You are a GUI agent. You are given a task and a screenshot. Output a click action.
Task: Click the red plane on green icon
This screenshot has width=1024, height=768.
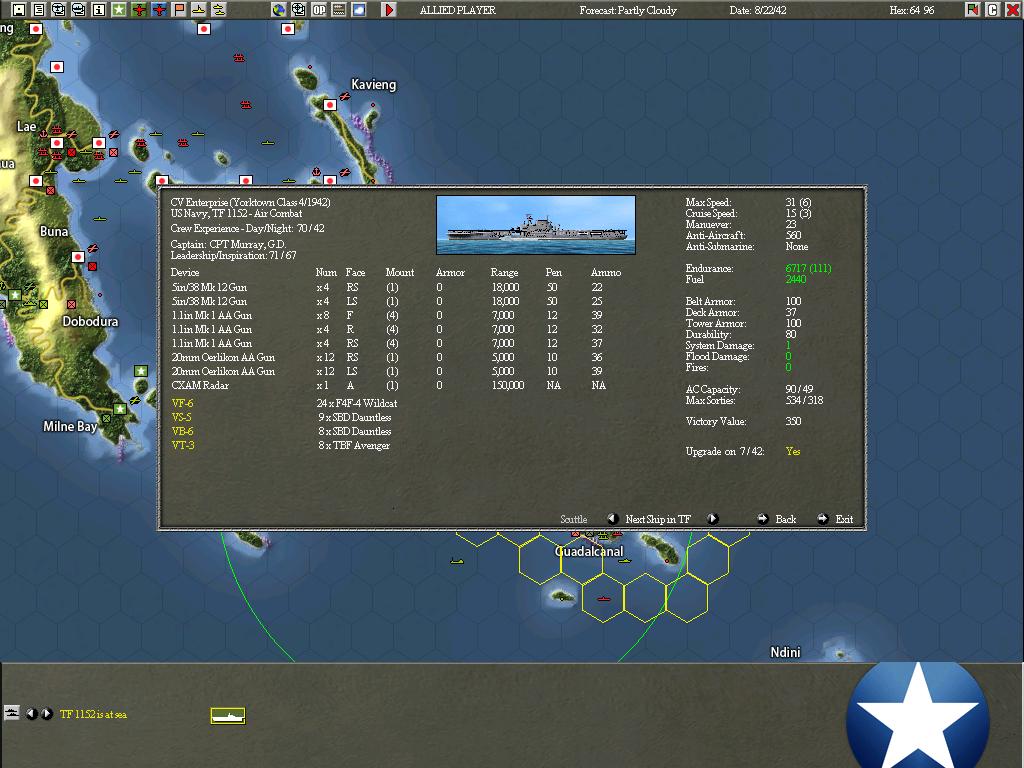pos(139,10)
